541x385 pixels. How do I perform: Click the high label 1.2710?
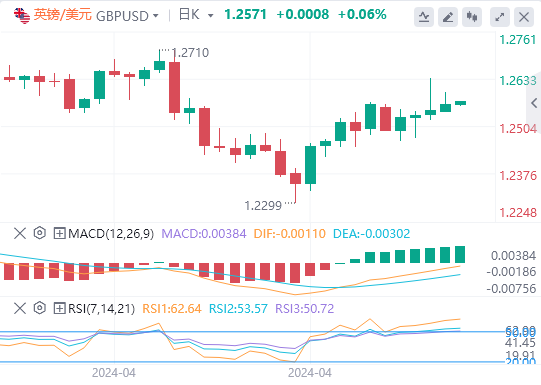(x=190, y=53)
